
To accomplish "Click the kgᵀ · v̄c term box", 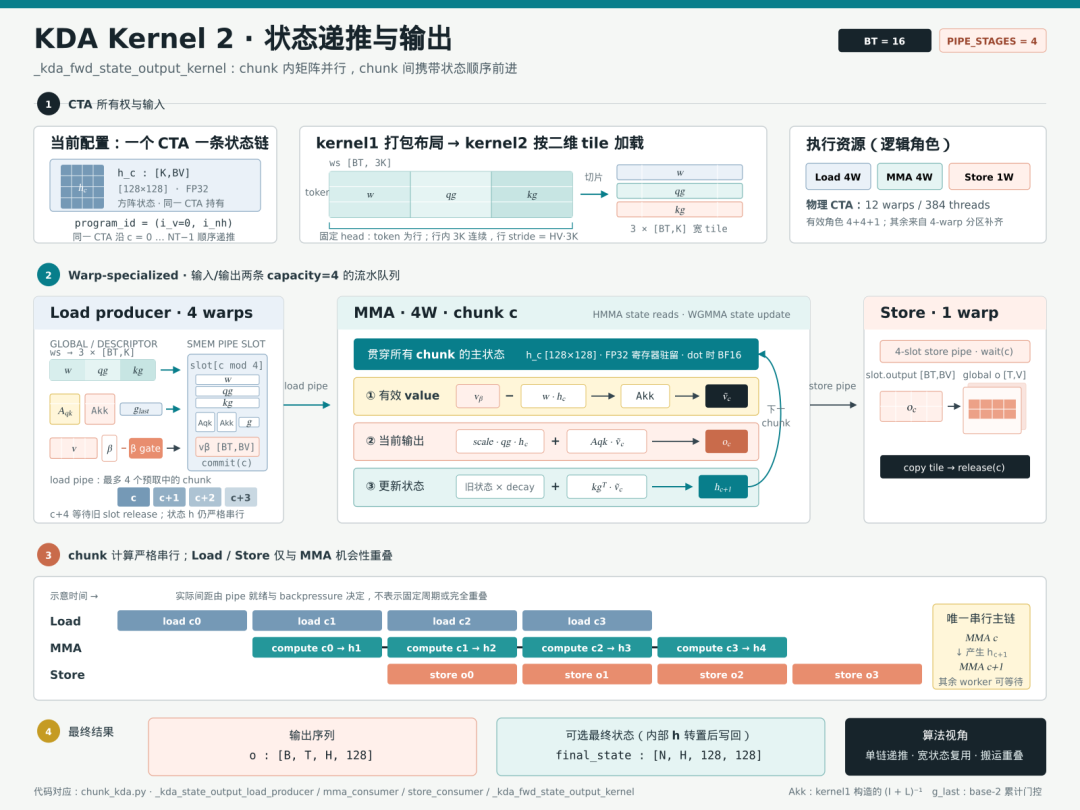I will 607,486.
